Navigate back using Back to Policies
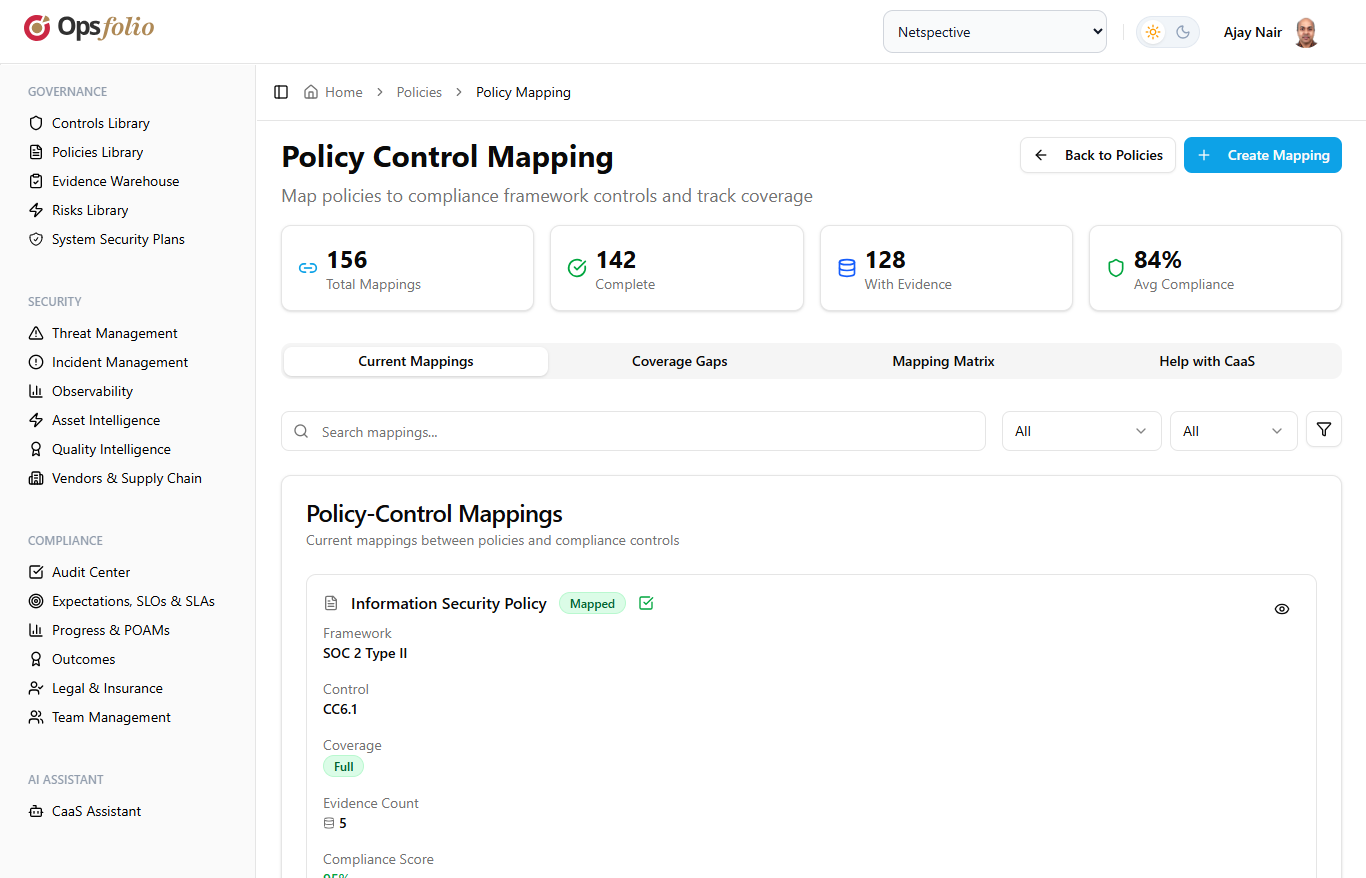Screen dimensions: 1366x878 1098,155
